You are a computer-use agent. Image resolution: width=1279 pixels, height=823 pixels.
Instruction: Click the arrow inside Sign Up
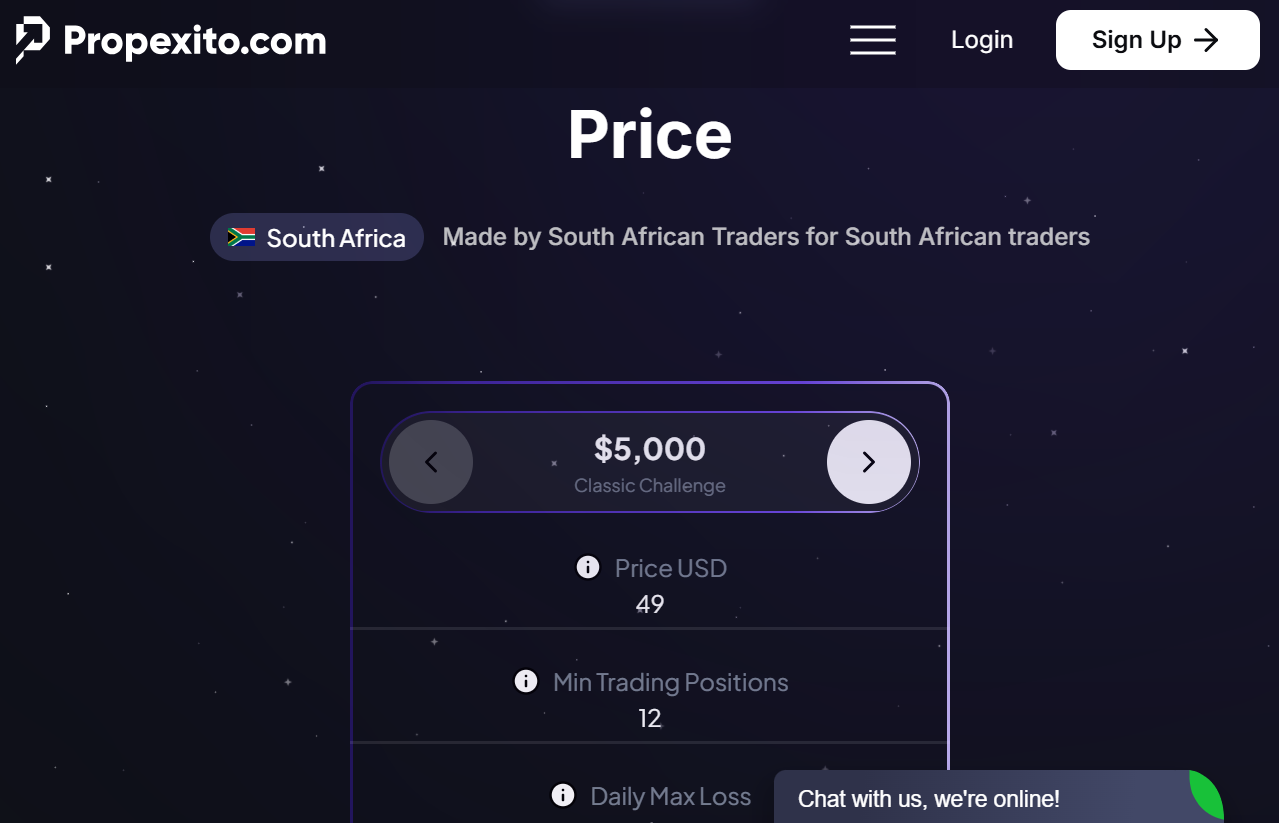click(1207, 40)
